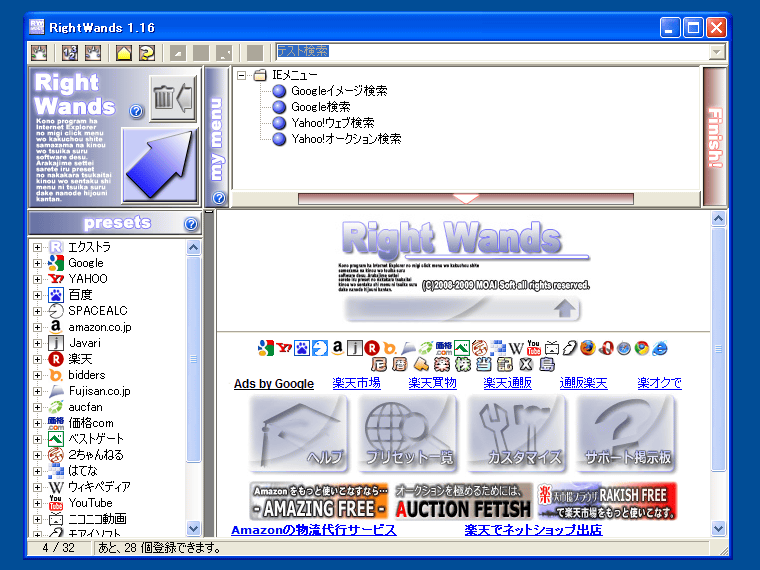Open Amazonの物流代行サービス link
This screenshot has height=570, width=760.
314,530
